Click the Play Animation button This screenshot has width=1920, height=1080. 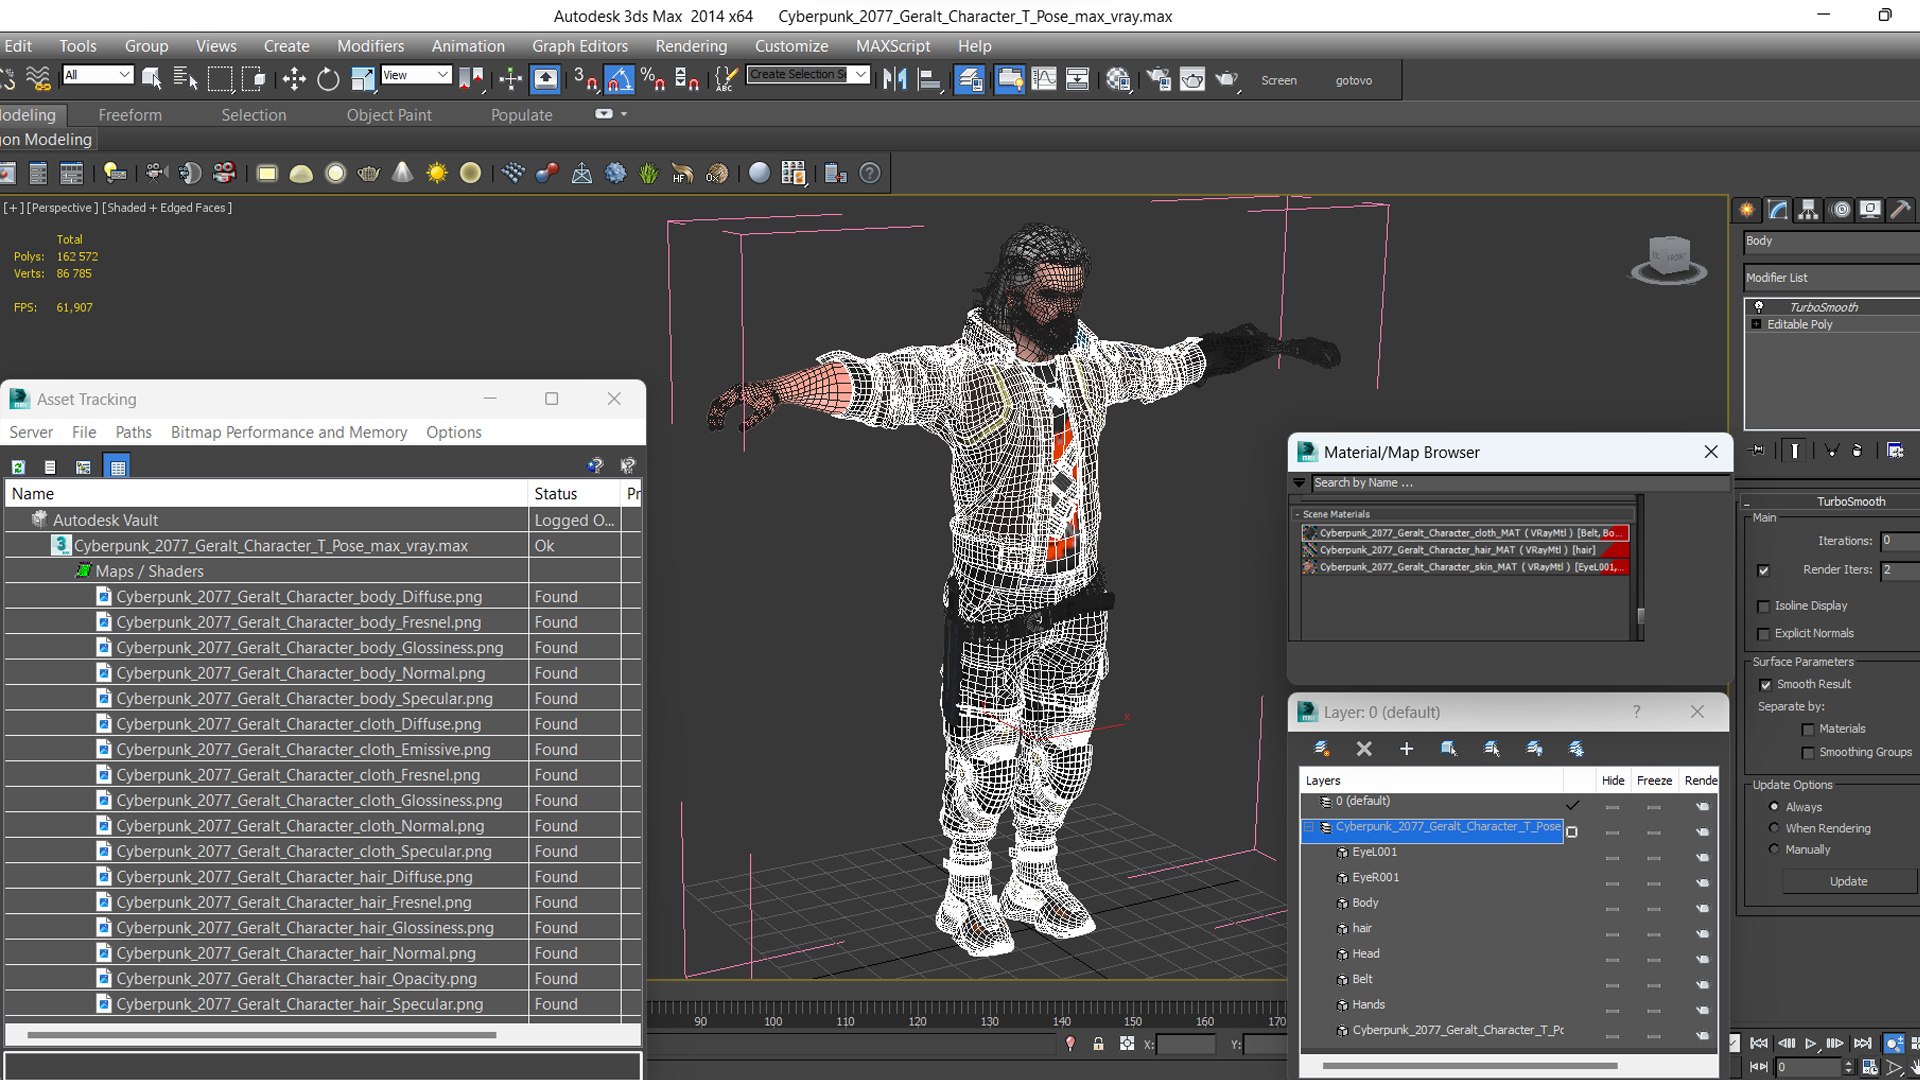(1811, 1044)
